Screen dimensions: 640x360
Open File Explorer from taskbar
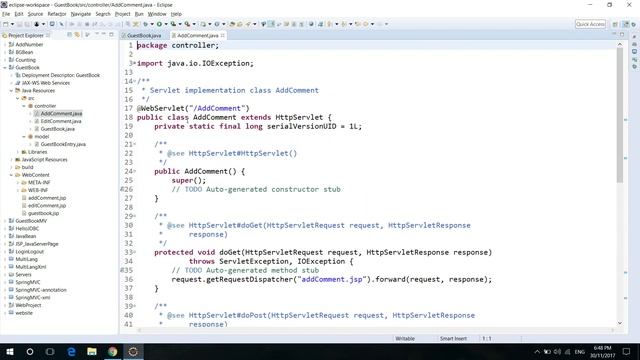[92, 351]
